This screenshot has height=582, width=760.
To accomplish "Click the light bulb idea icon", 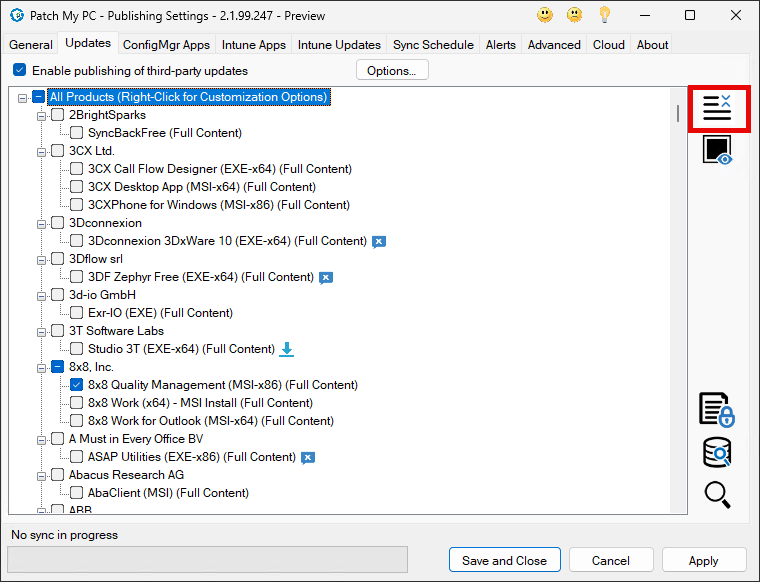I will 605,15.
